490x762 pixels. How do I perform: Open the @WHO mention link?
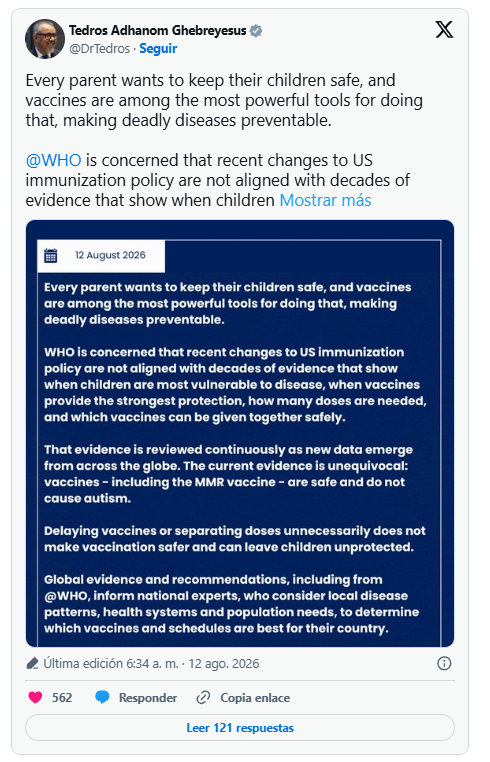click(53, 160)
